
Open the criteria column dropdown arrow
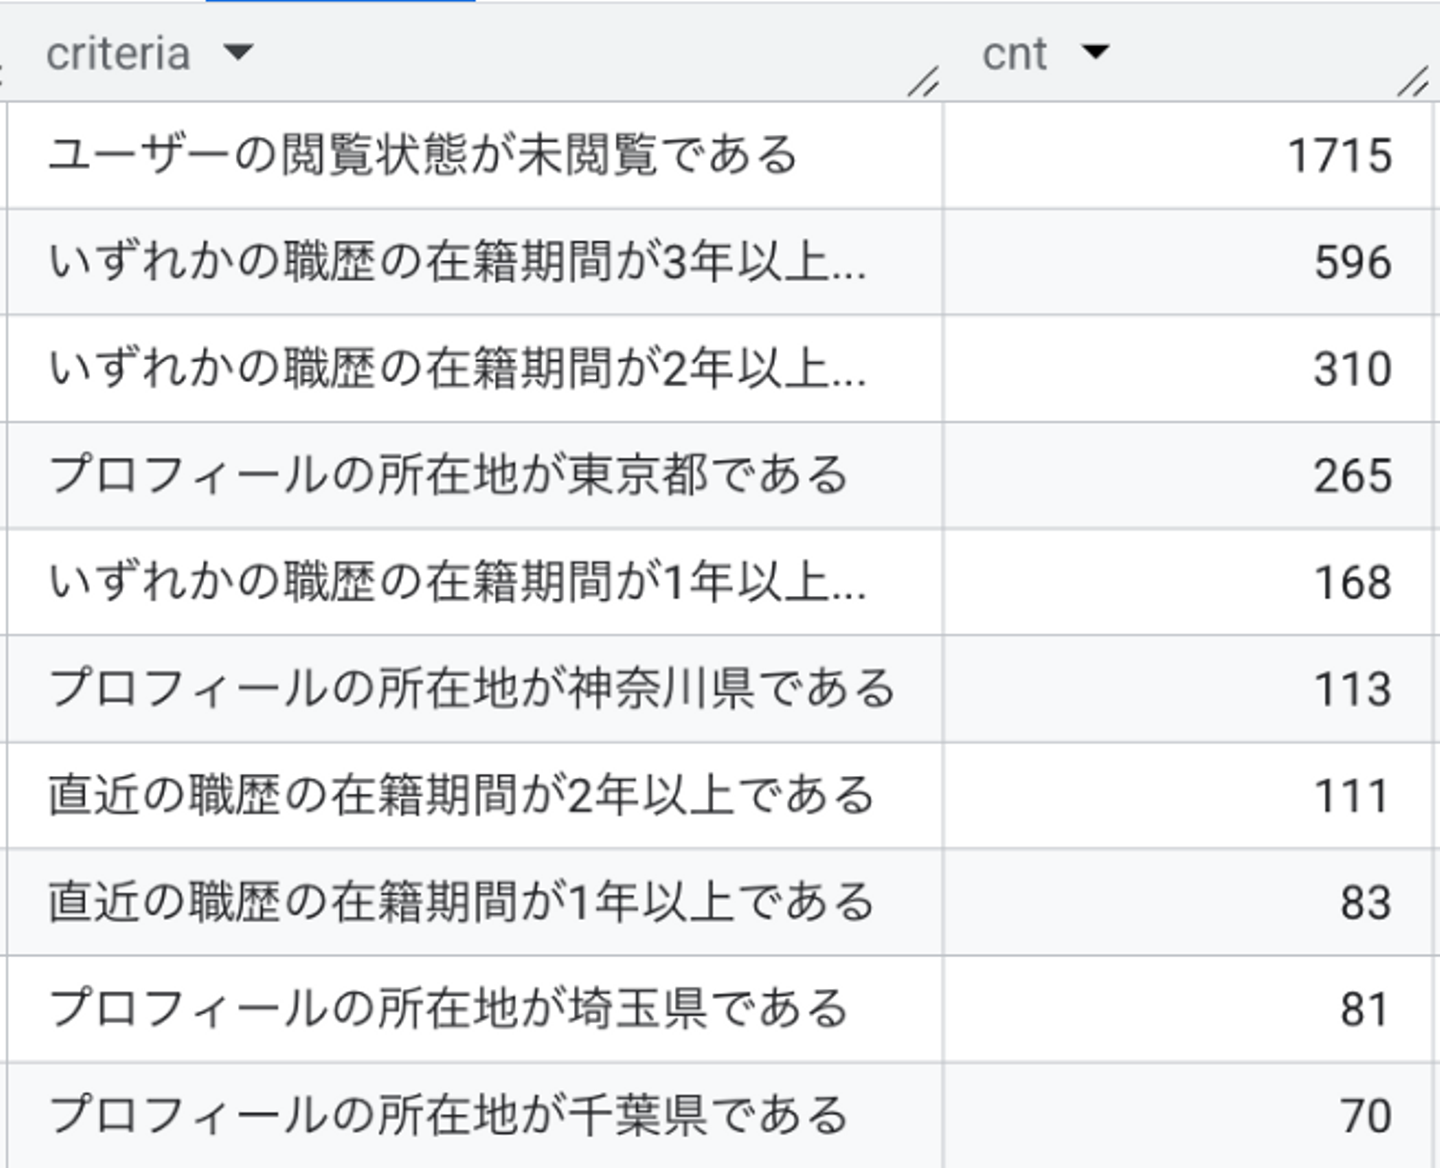click(x=239, y=52)
